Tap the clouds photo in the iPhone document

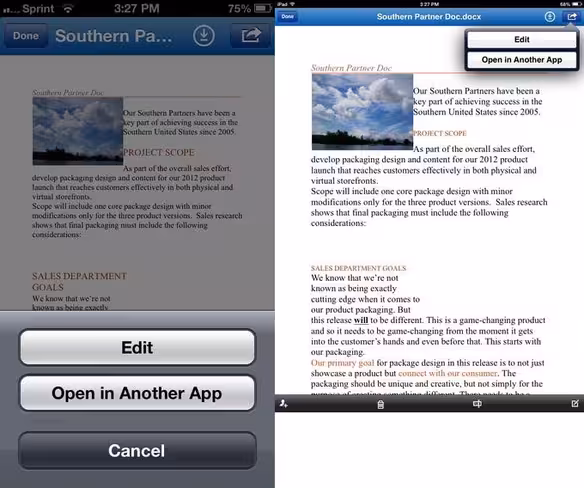[x=78, y=131]
